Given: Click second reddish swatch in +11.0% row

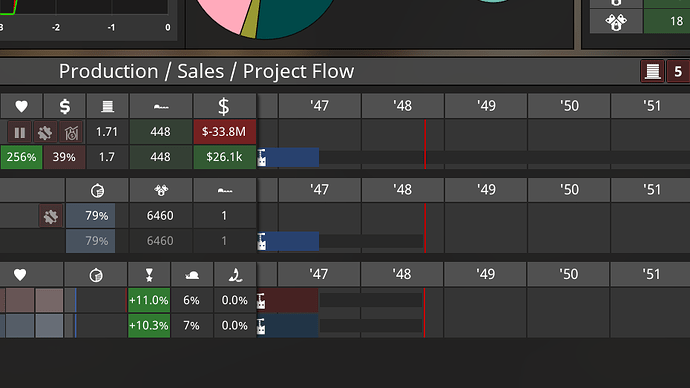Looking at the screenshot, I should pyautogui.click(x=49, y=300).
